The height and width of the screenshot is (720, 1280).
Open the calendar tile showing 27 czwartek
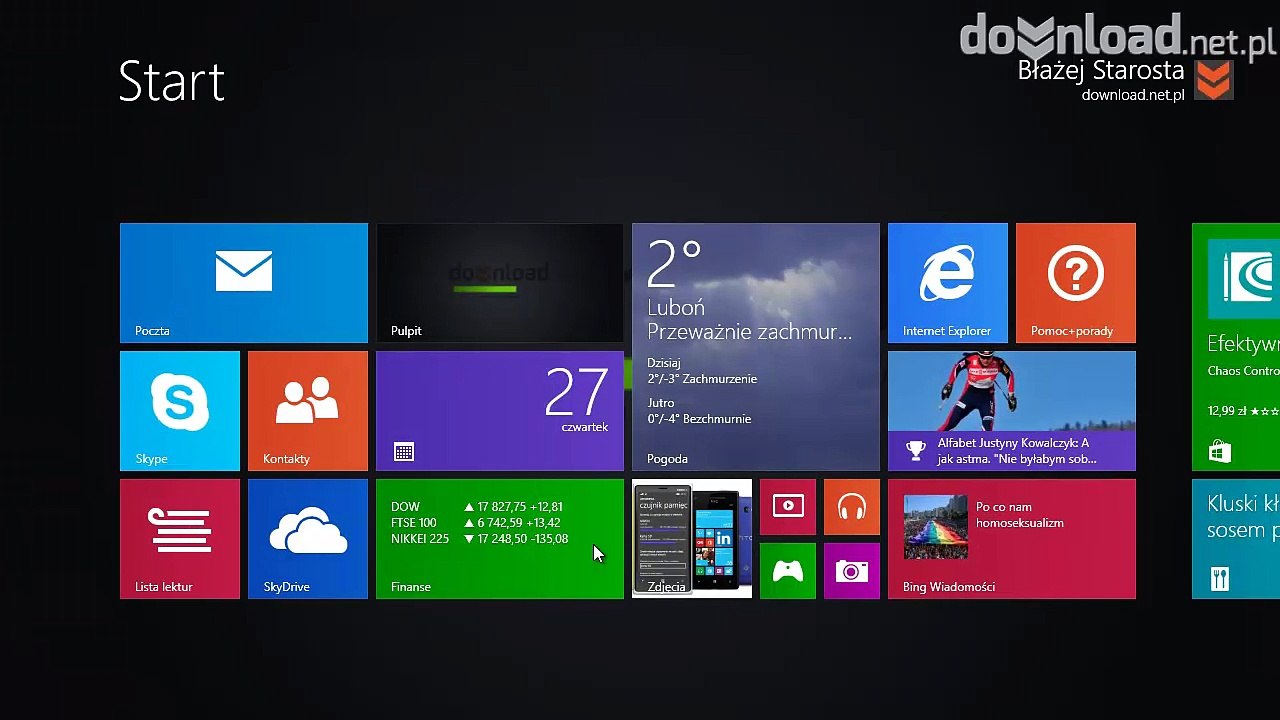[500, 411]
